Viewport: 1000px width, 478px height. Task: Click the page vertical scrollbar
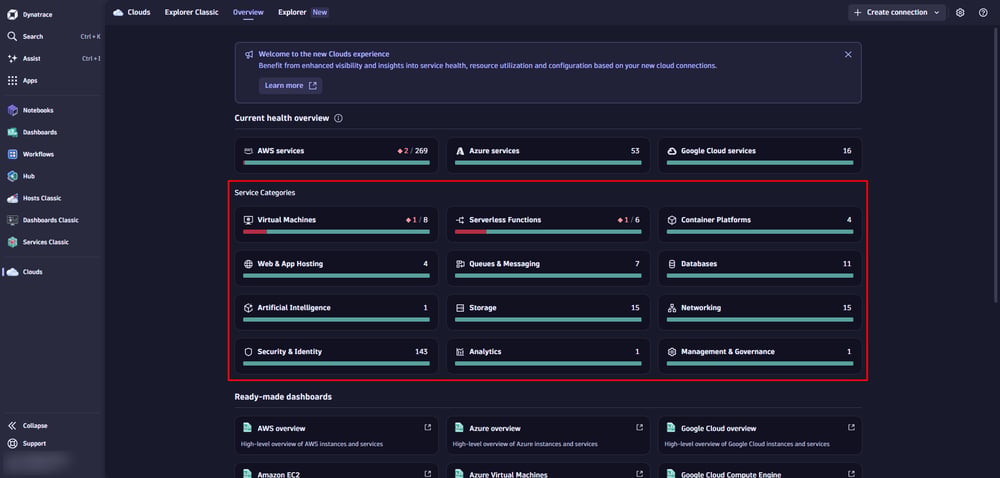tap(997, 166)
